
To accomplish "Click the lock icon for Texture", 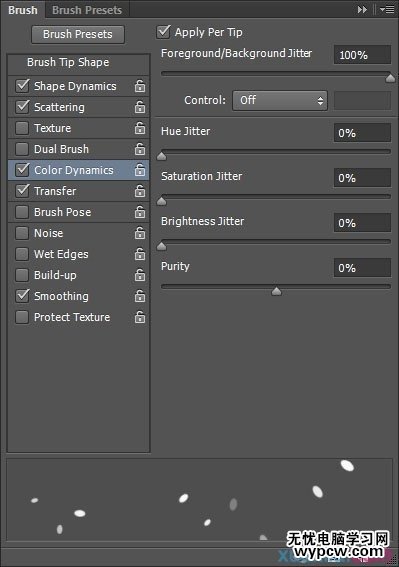I will point(140,128).
